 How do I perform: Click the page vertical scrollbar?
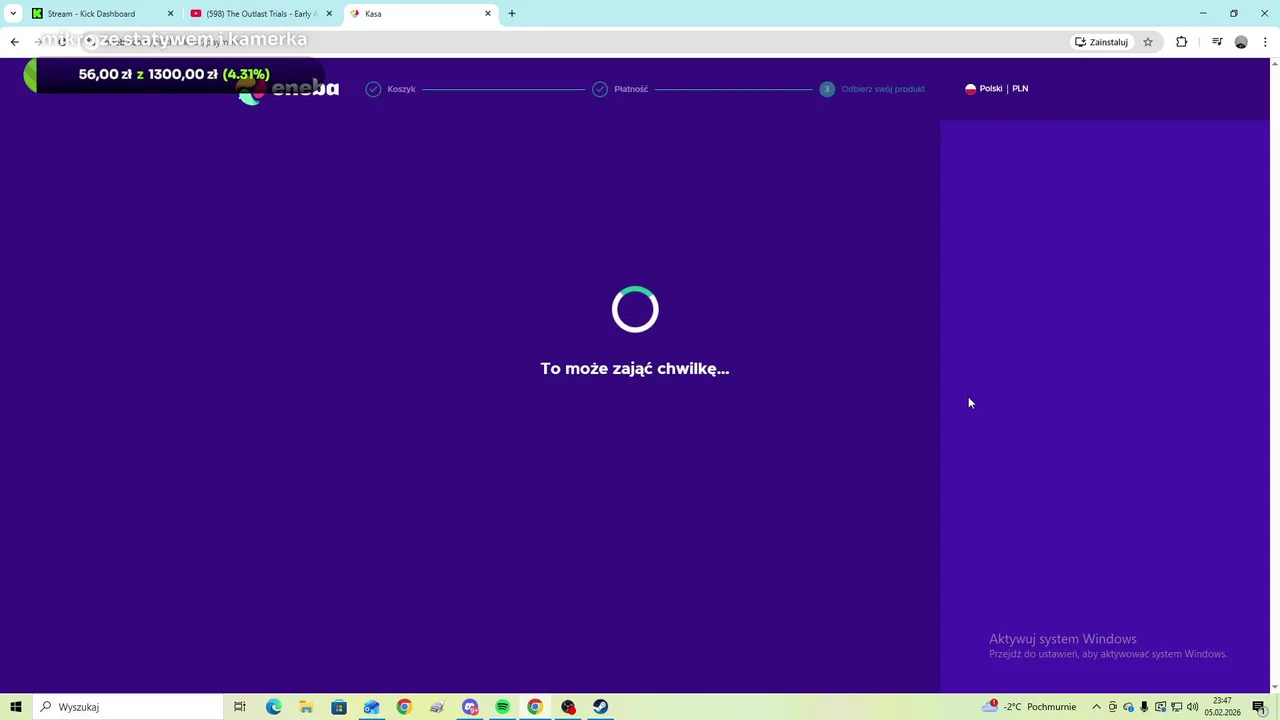[x=1274, y=375]
